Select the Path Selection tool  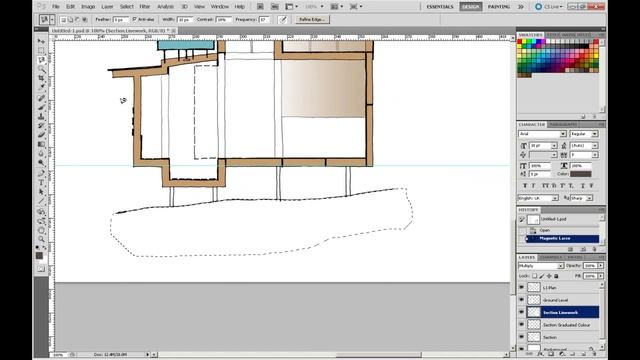tap(41, 192)
